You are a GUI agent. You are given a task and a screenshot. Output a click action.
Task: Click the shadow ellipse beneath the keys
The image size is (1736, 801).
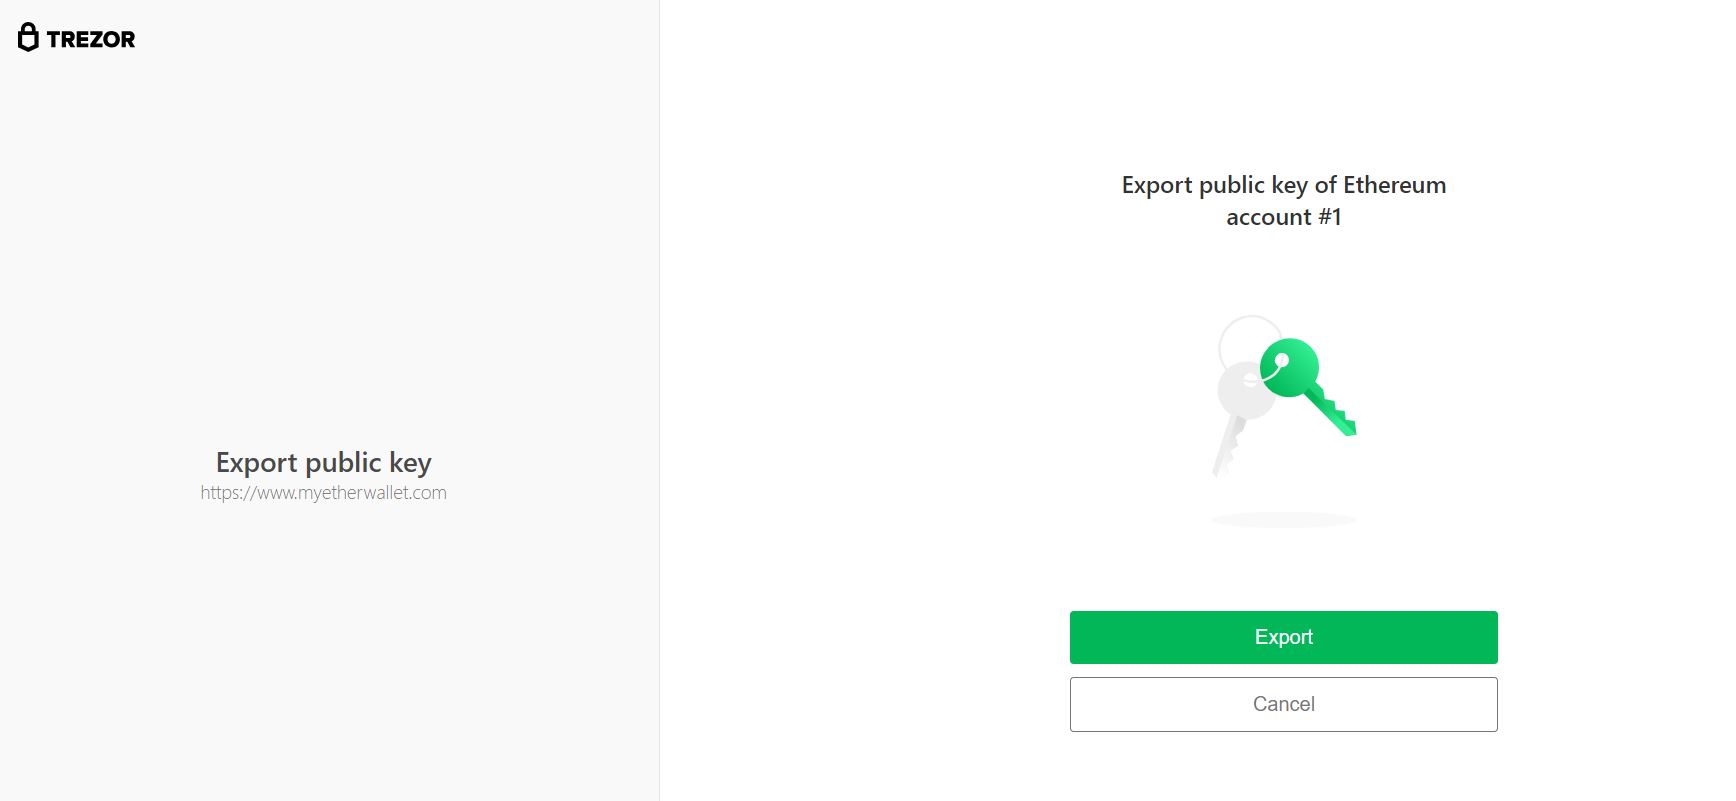click(x=1283, y=520)
